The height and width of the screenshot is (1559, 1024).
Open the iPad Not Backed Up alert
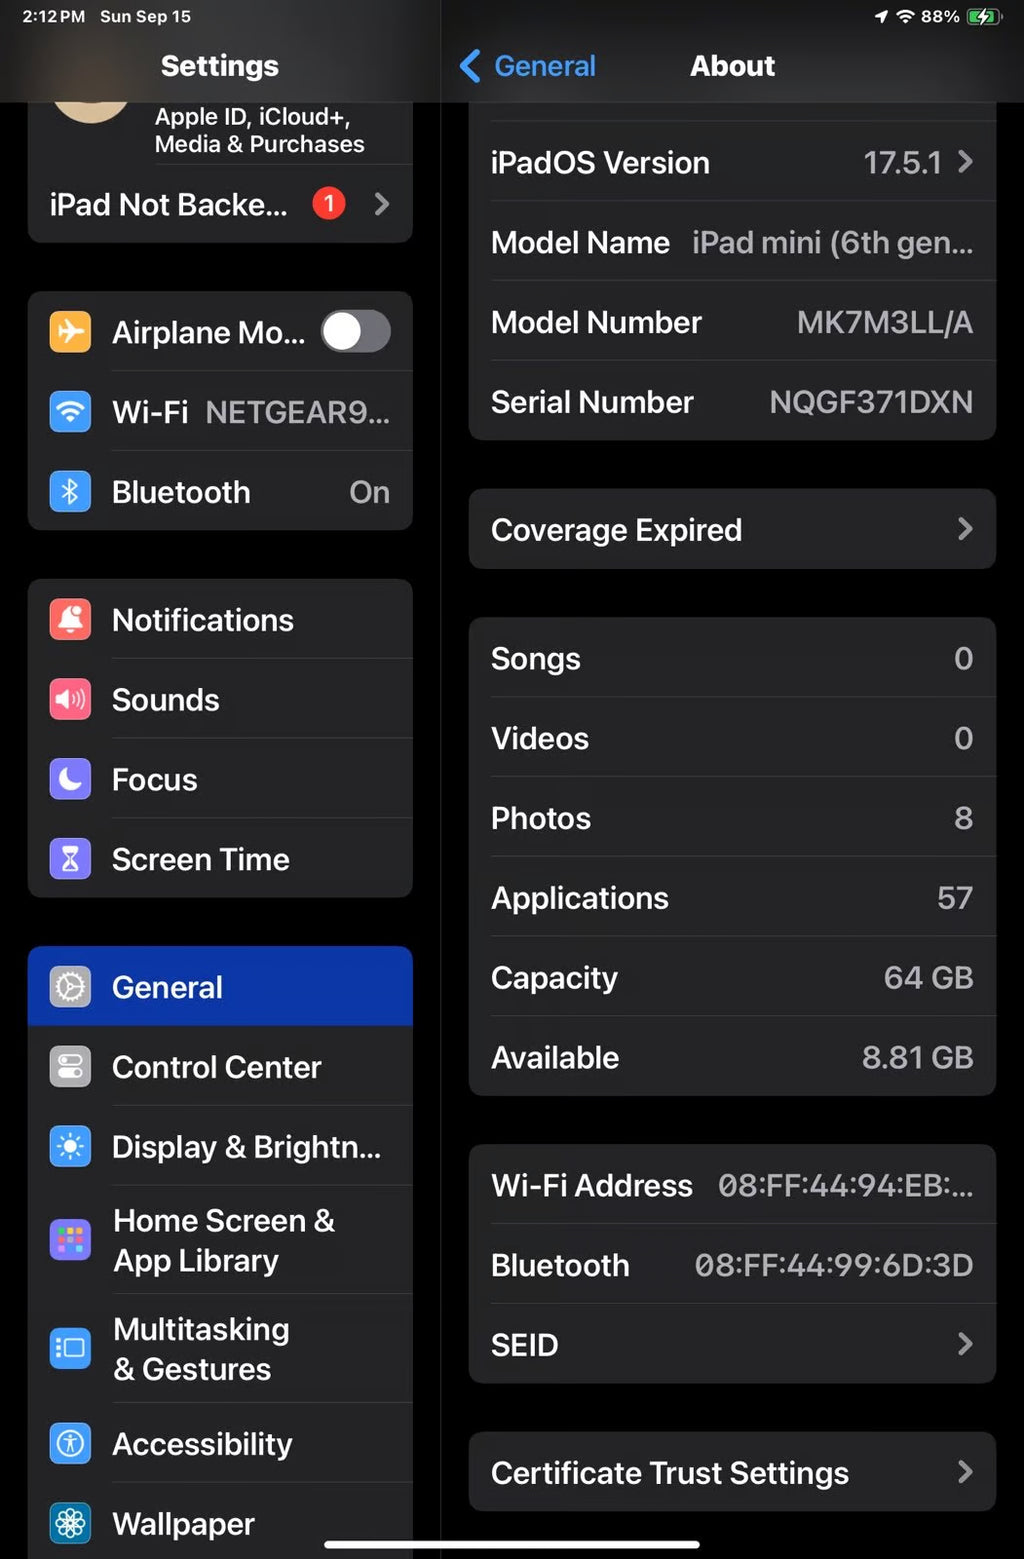point(220,204)
